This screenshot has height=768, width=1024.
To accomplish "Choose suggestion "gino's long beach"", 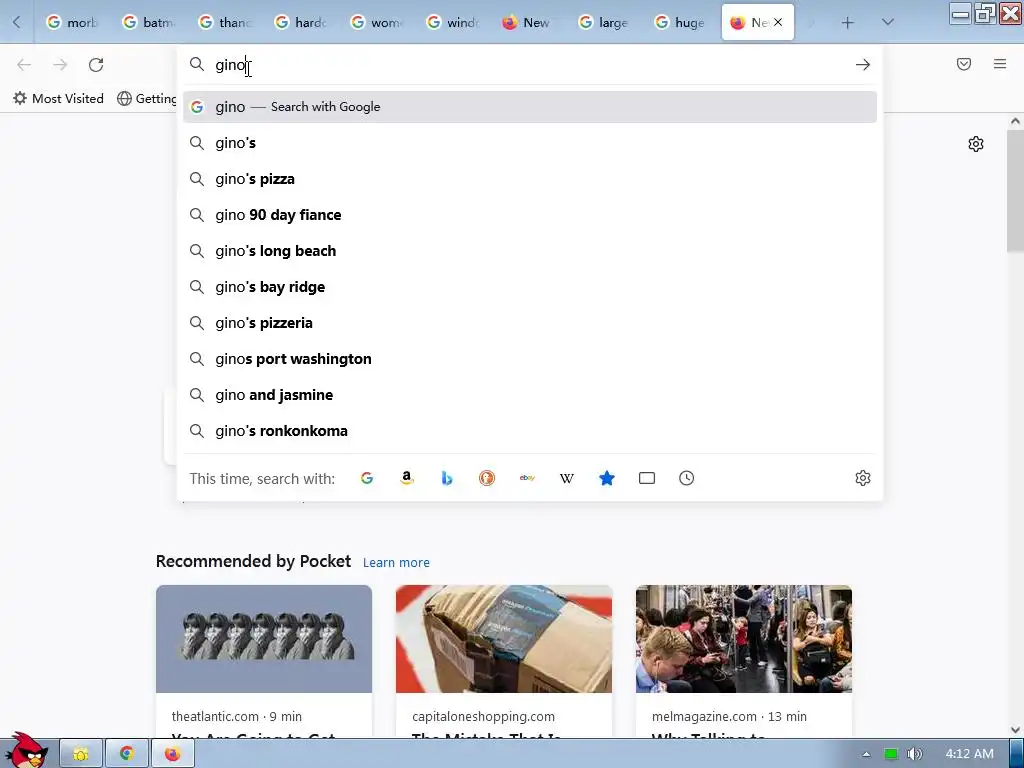I will tap(530, 251).
